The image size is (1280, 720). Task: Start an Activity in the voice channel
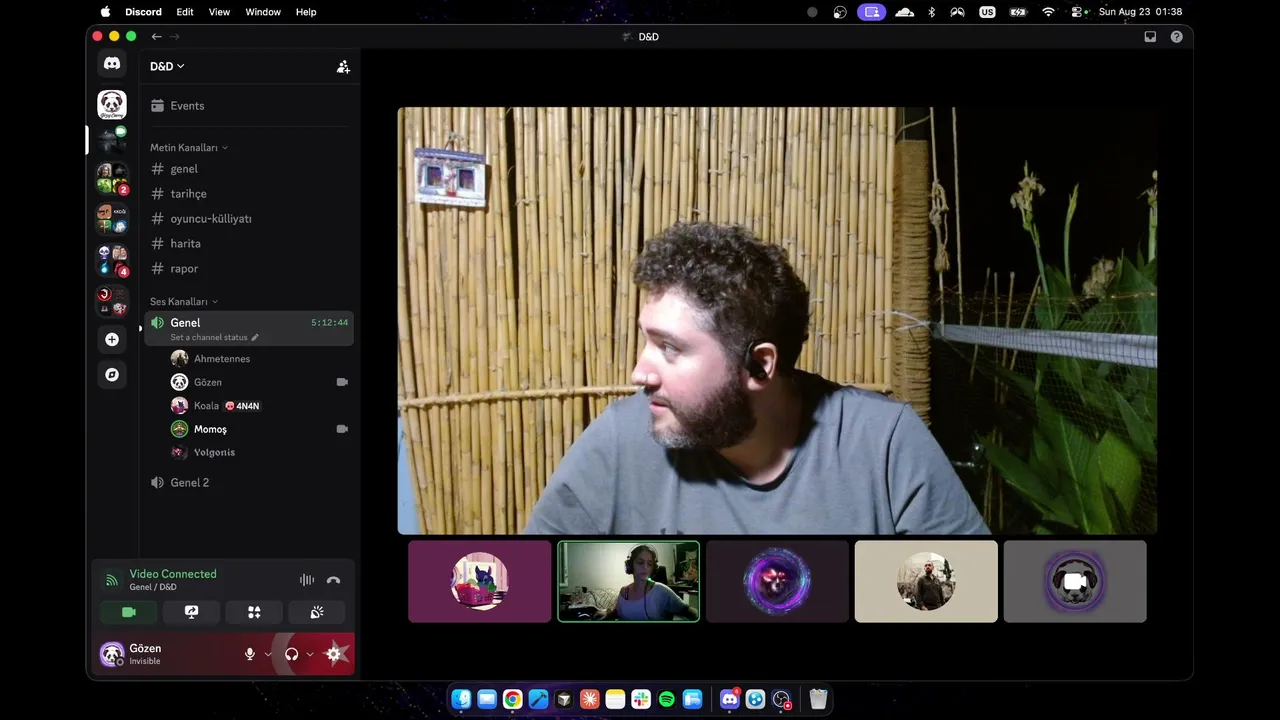coord(254,612)
